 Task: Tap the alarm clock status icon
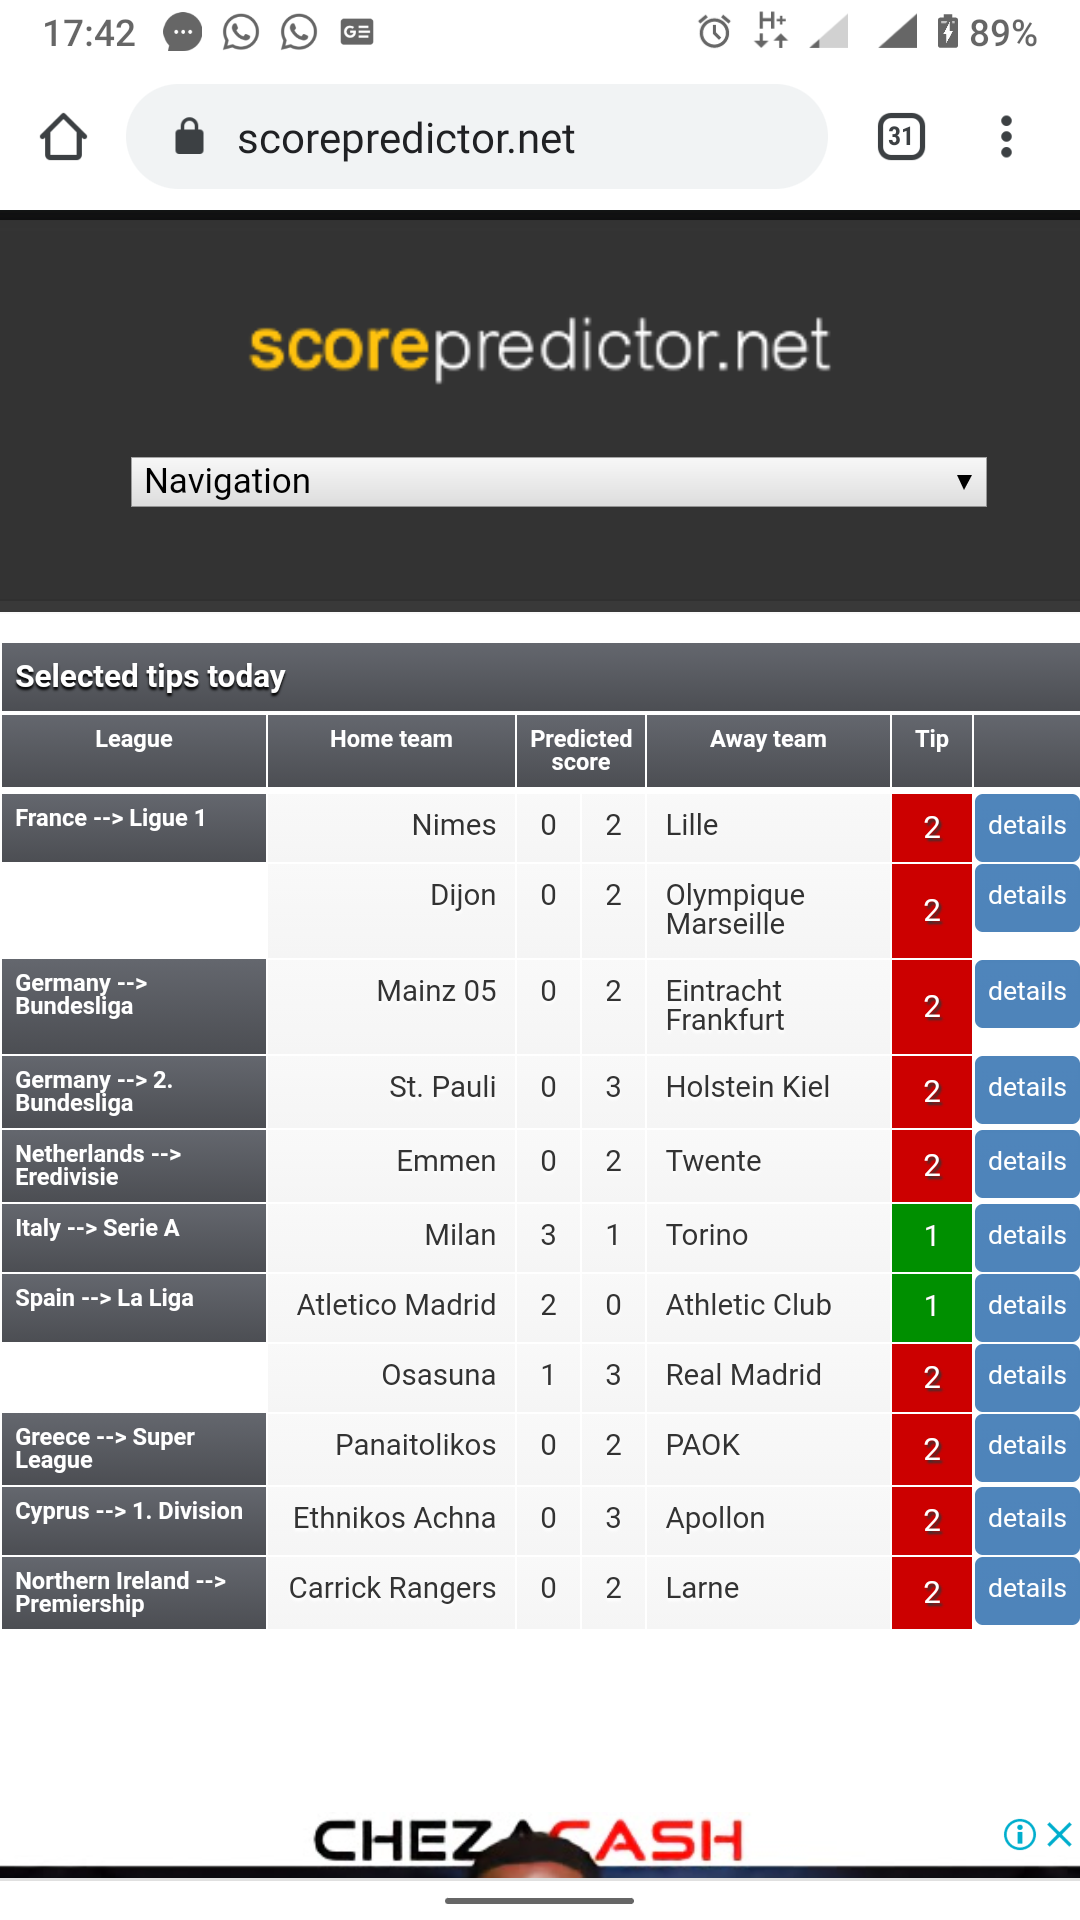point(714,32)
